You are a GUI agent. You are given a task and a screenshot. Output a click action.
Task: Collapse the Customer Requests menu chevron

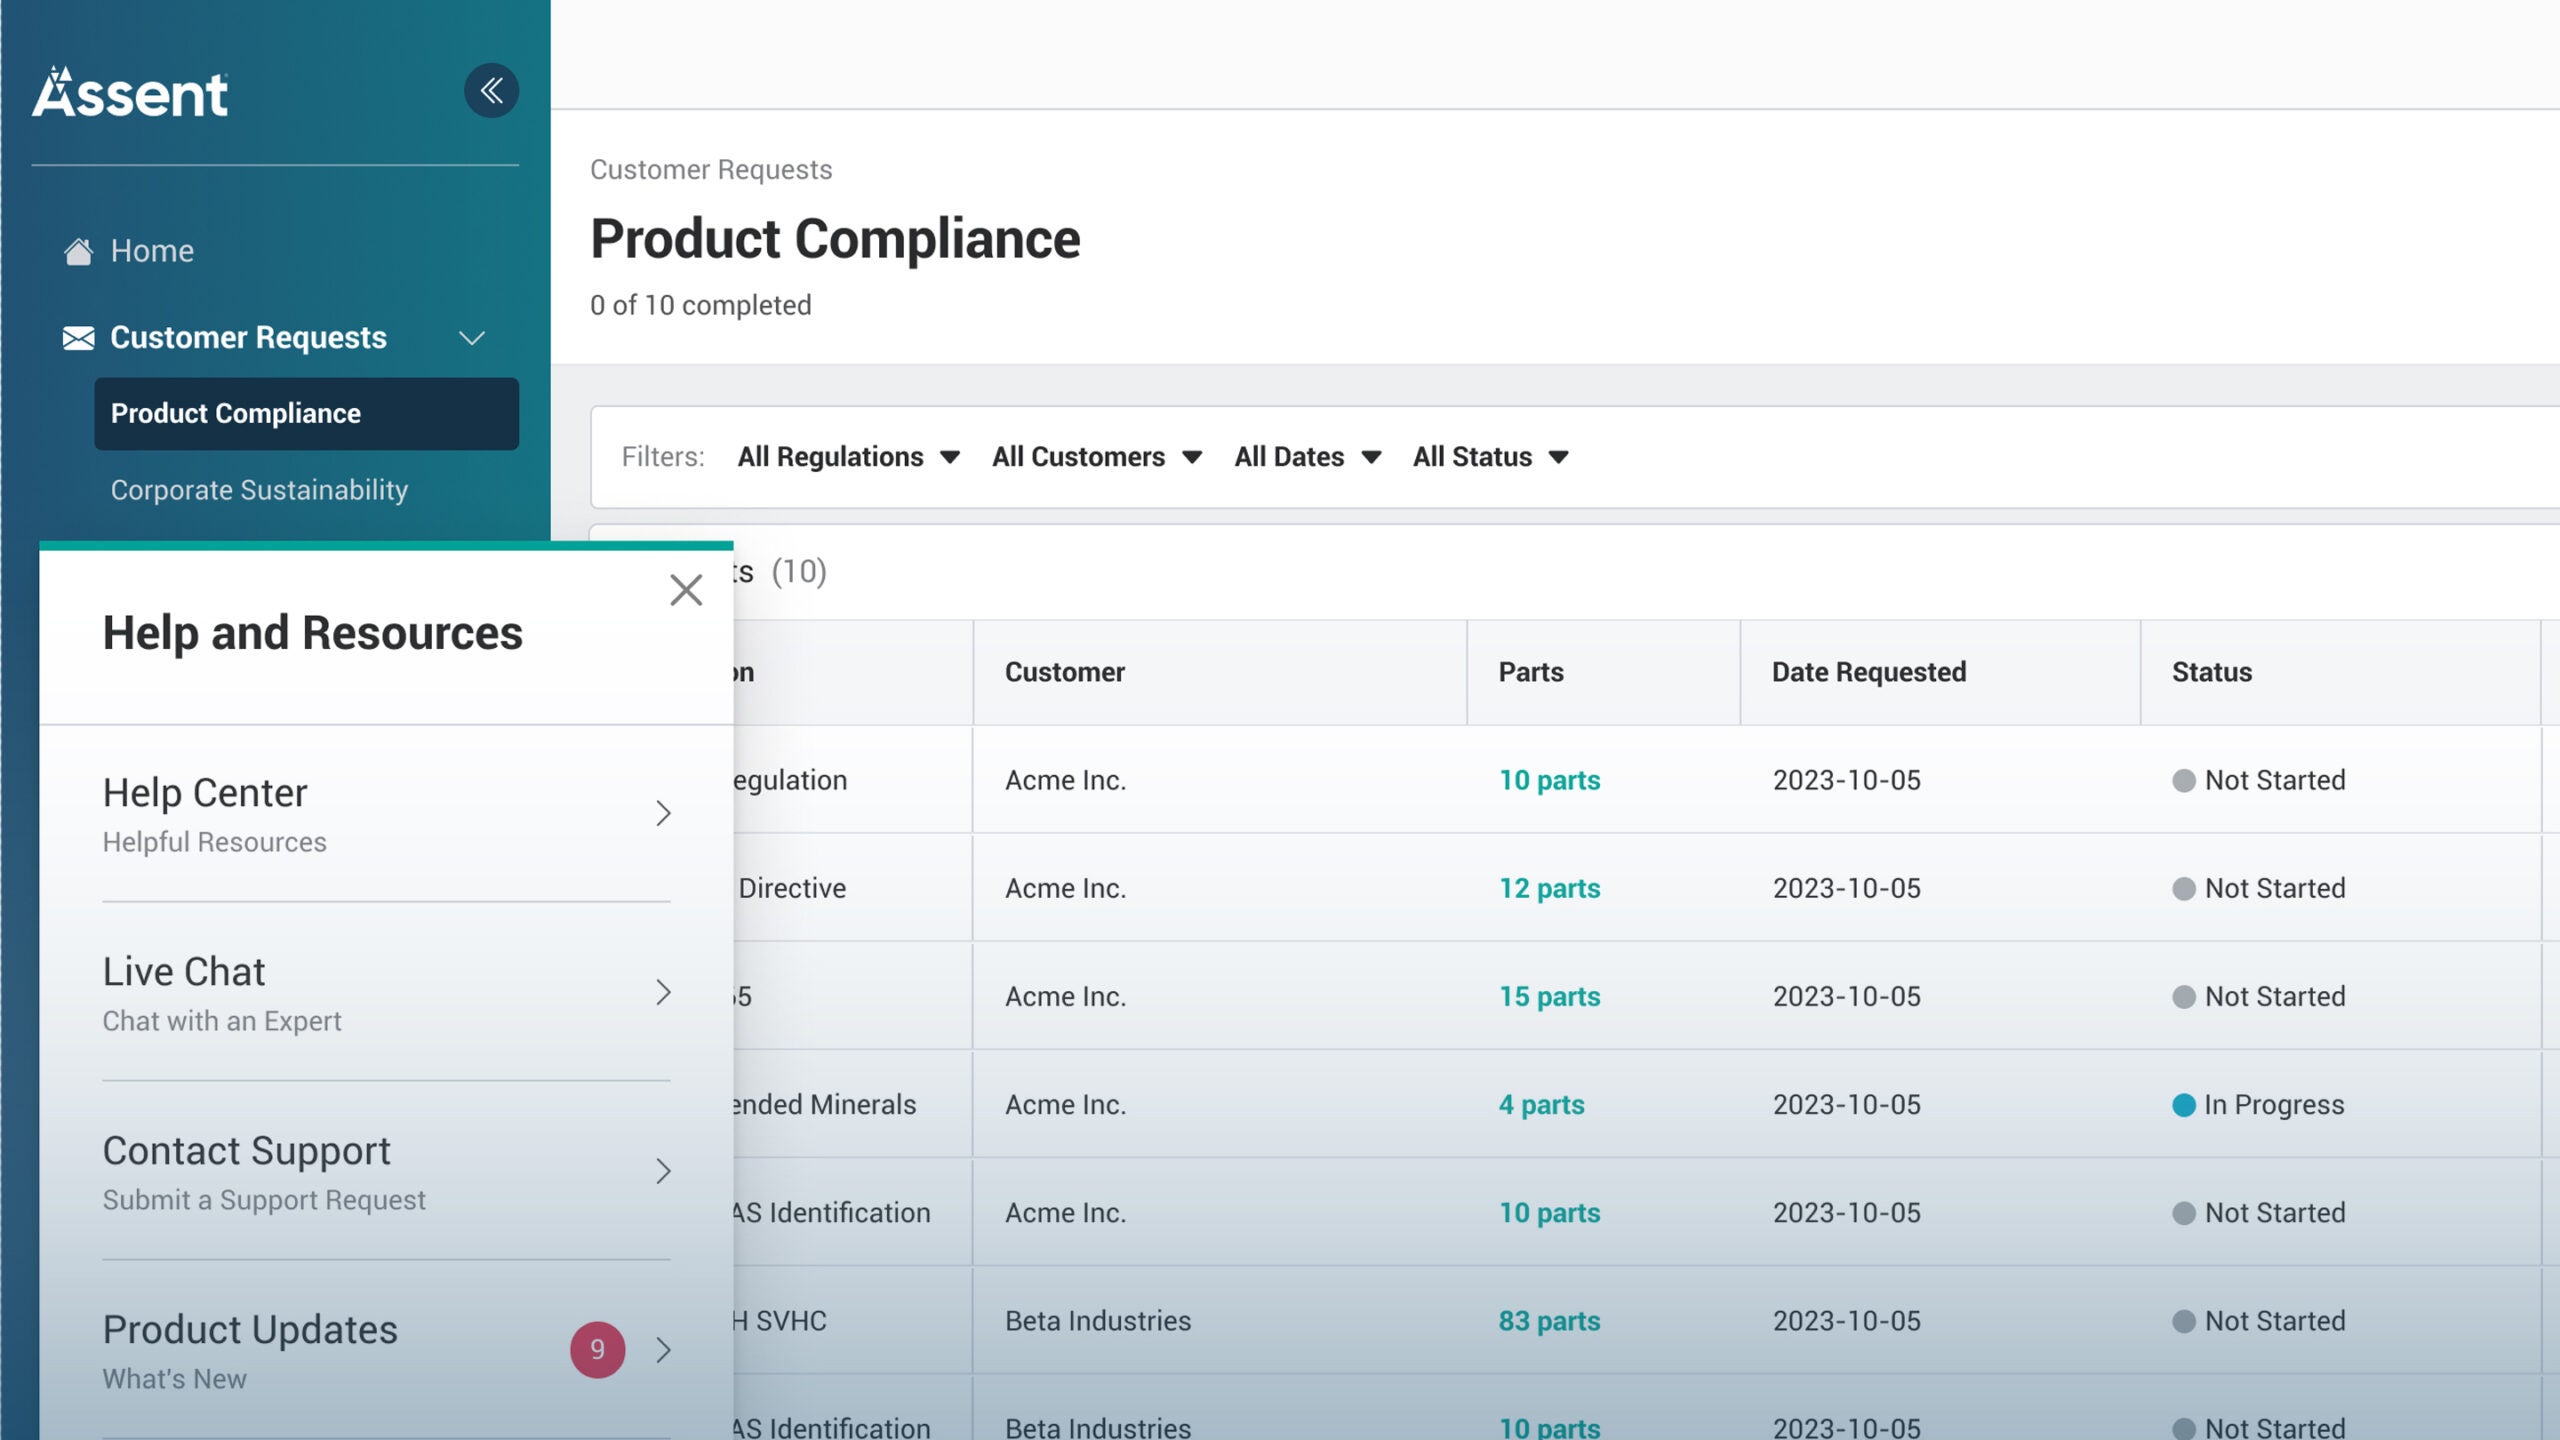pyautogui.click(x=472, y=338)
